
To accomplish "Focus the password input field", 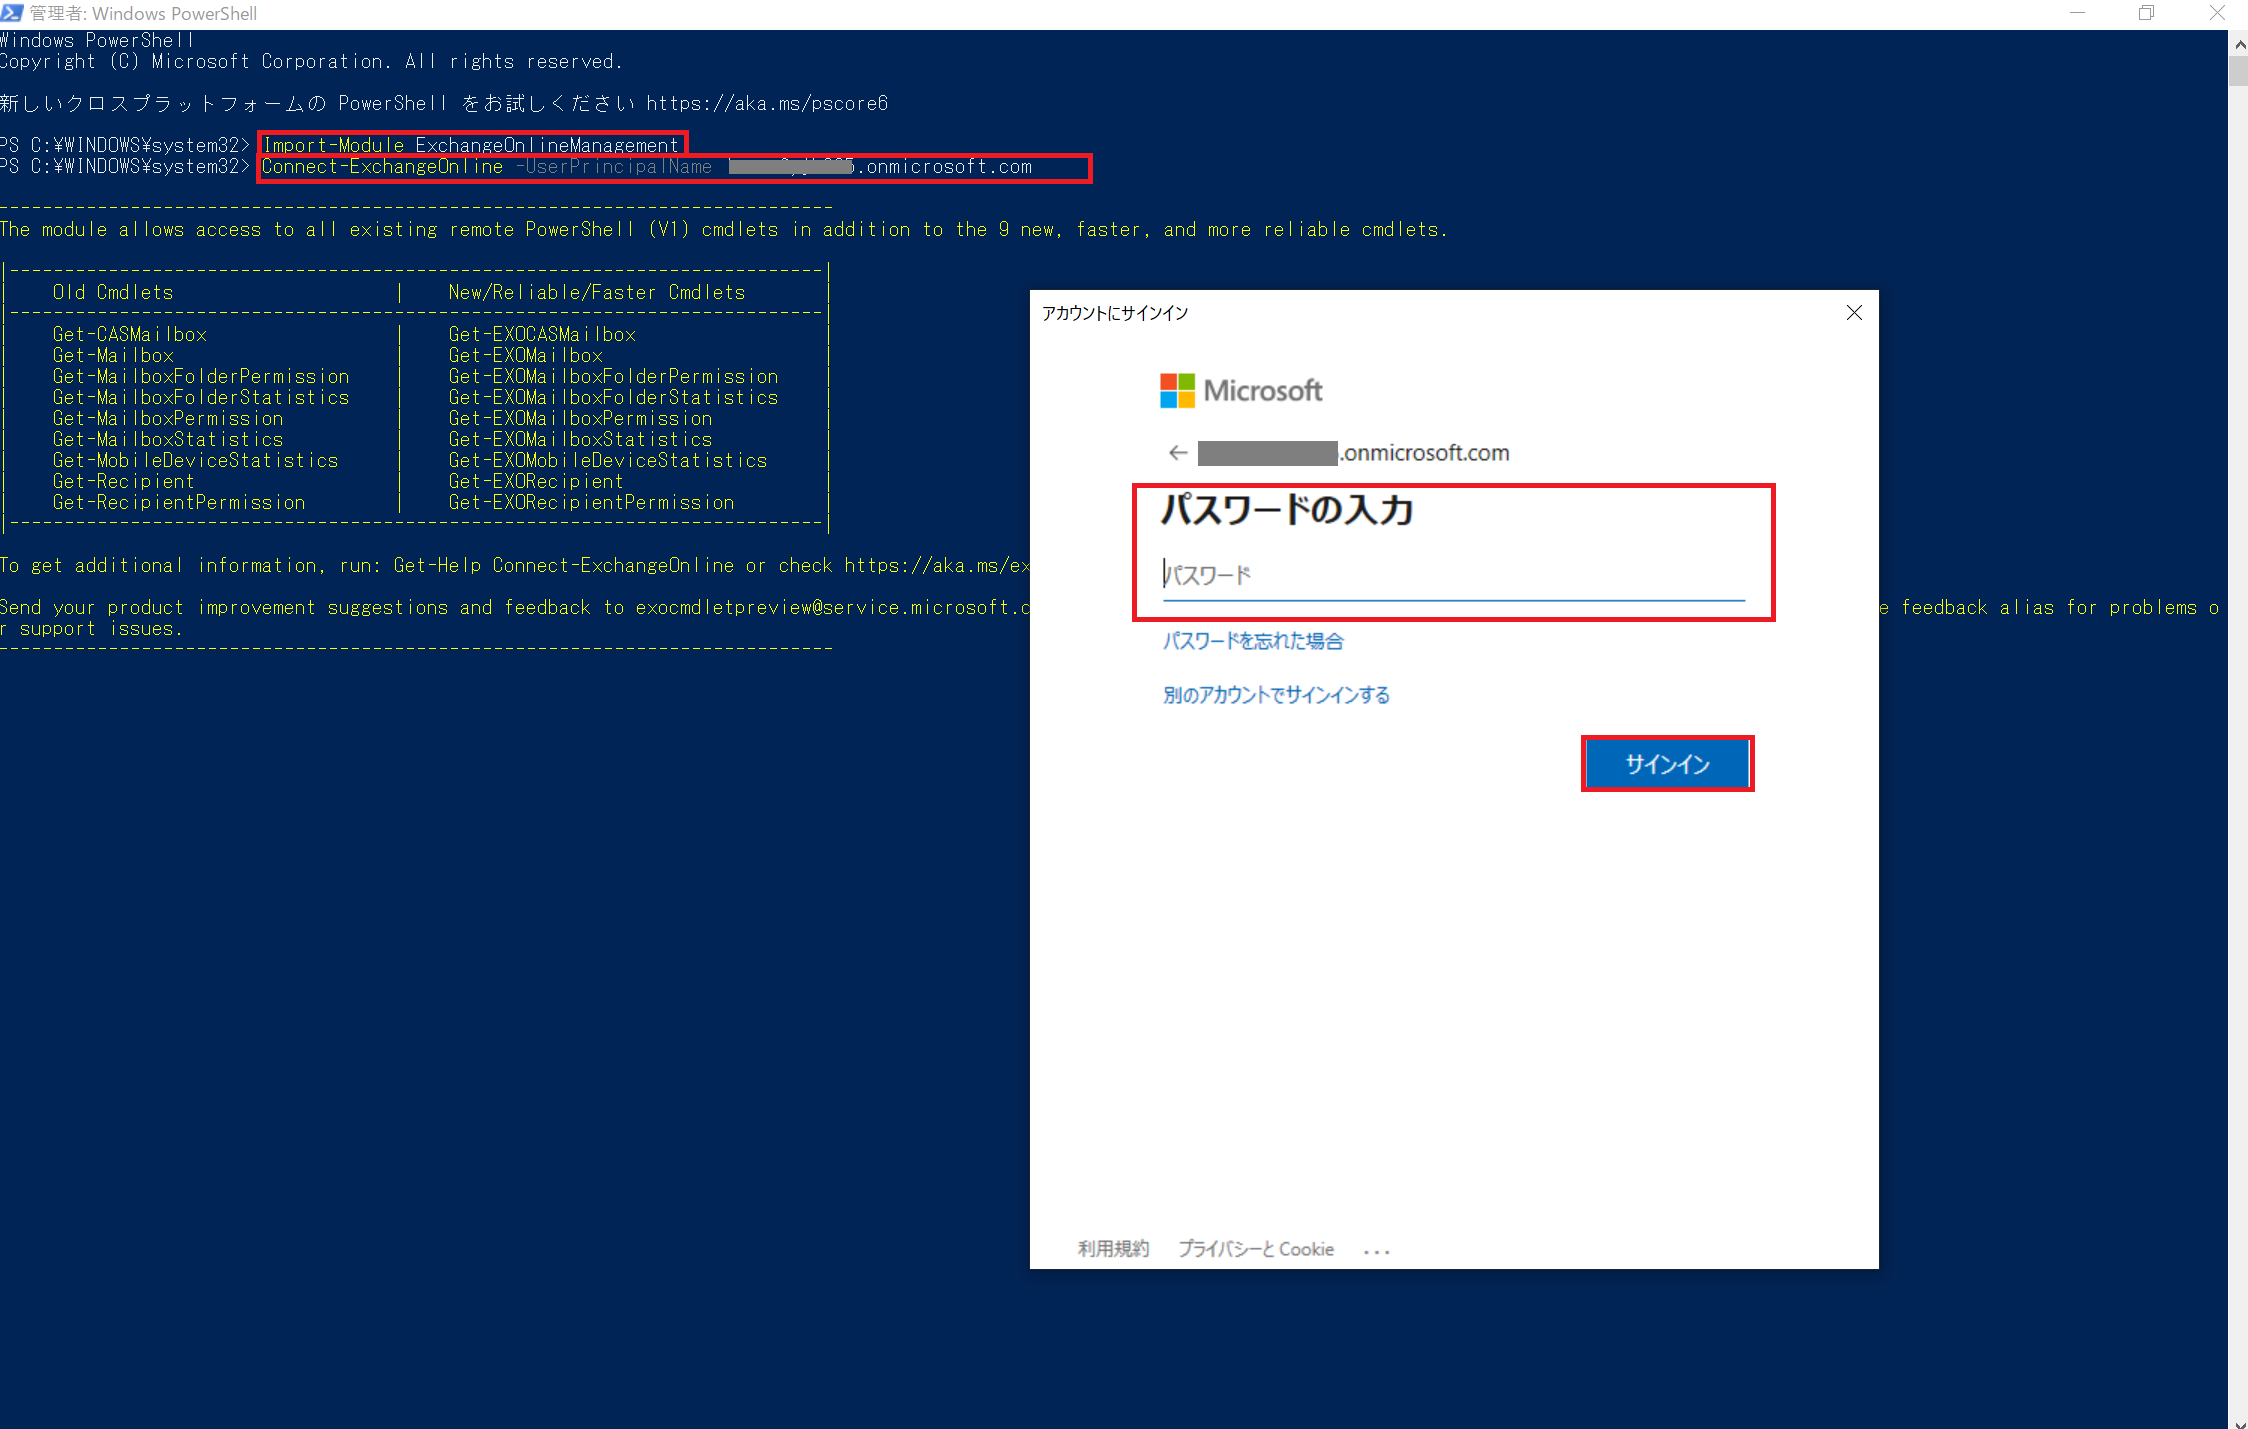I will [x=1453, y=576].
